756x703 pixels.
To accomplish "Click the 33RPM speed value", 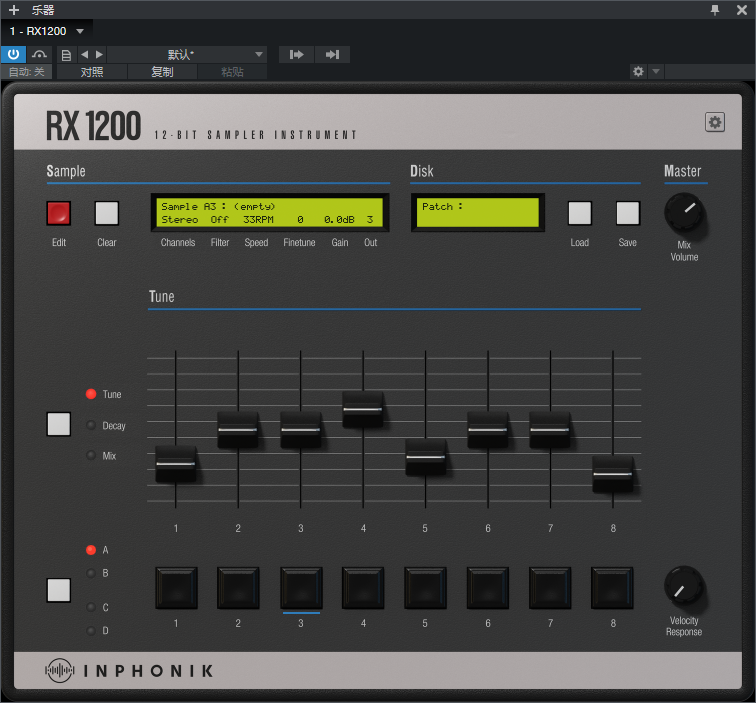I will [258, 220].
